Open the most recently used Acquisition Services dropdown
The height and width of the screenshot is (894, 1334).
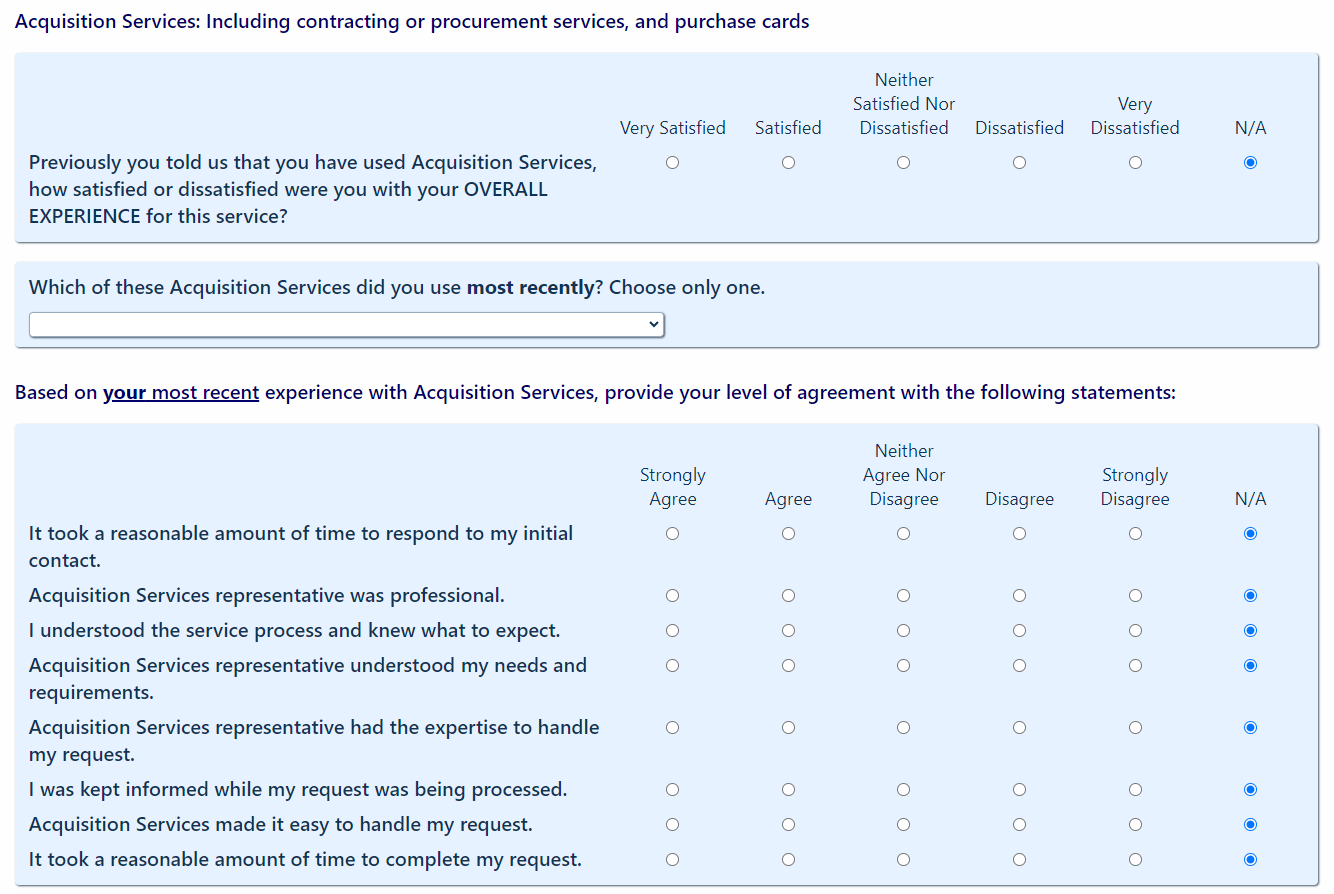pyautogui.click(x=346, y=324)
